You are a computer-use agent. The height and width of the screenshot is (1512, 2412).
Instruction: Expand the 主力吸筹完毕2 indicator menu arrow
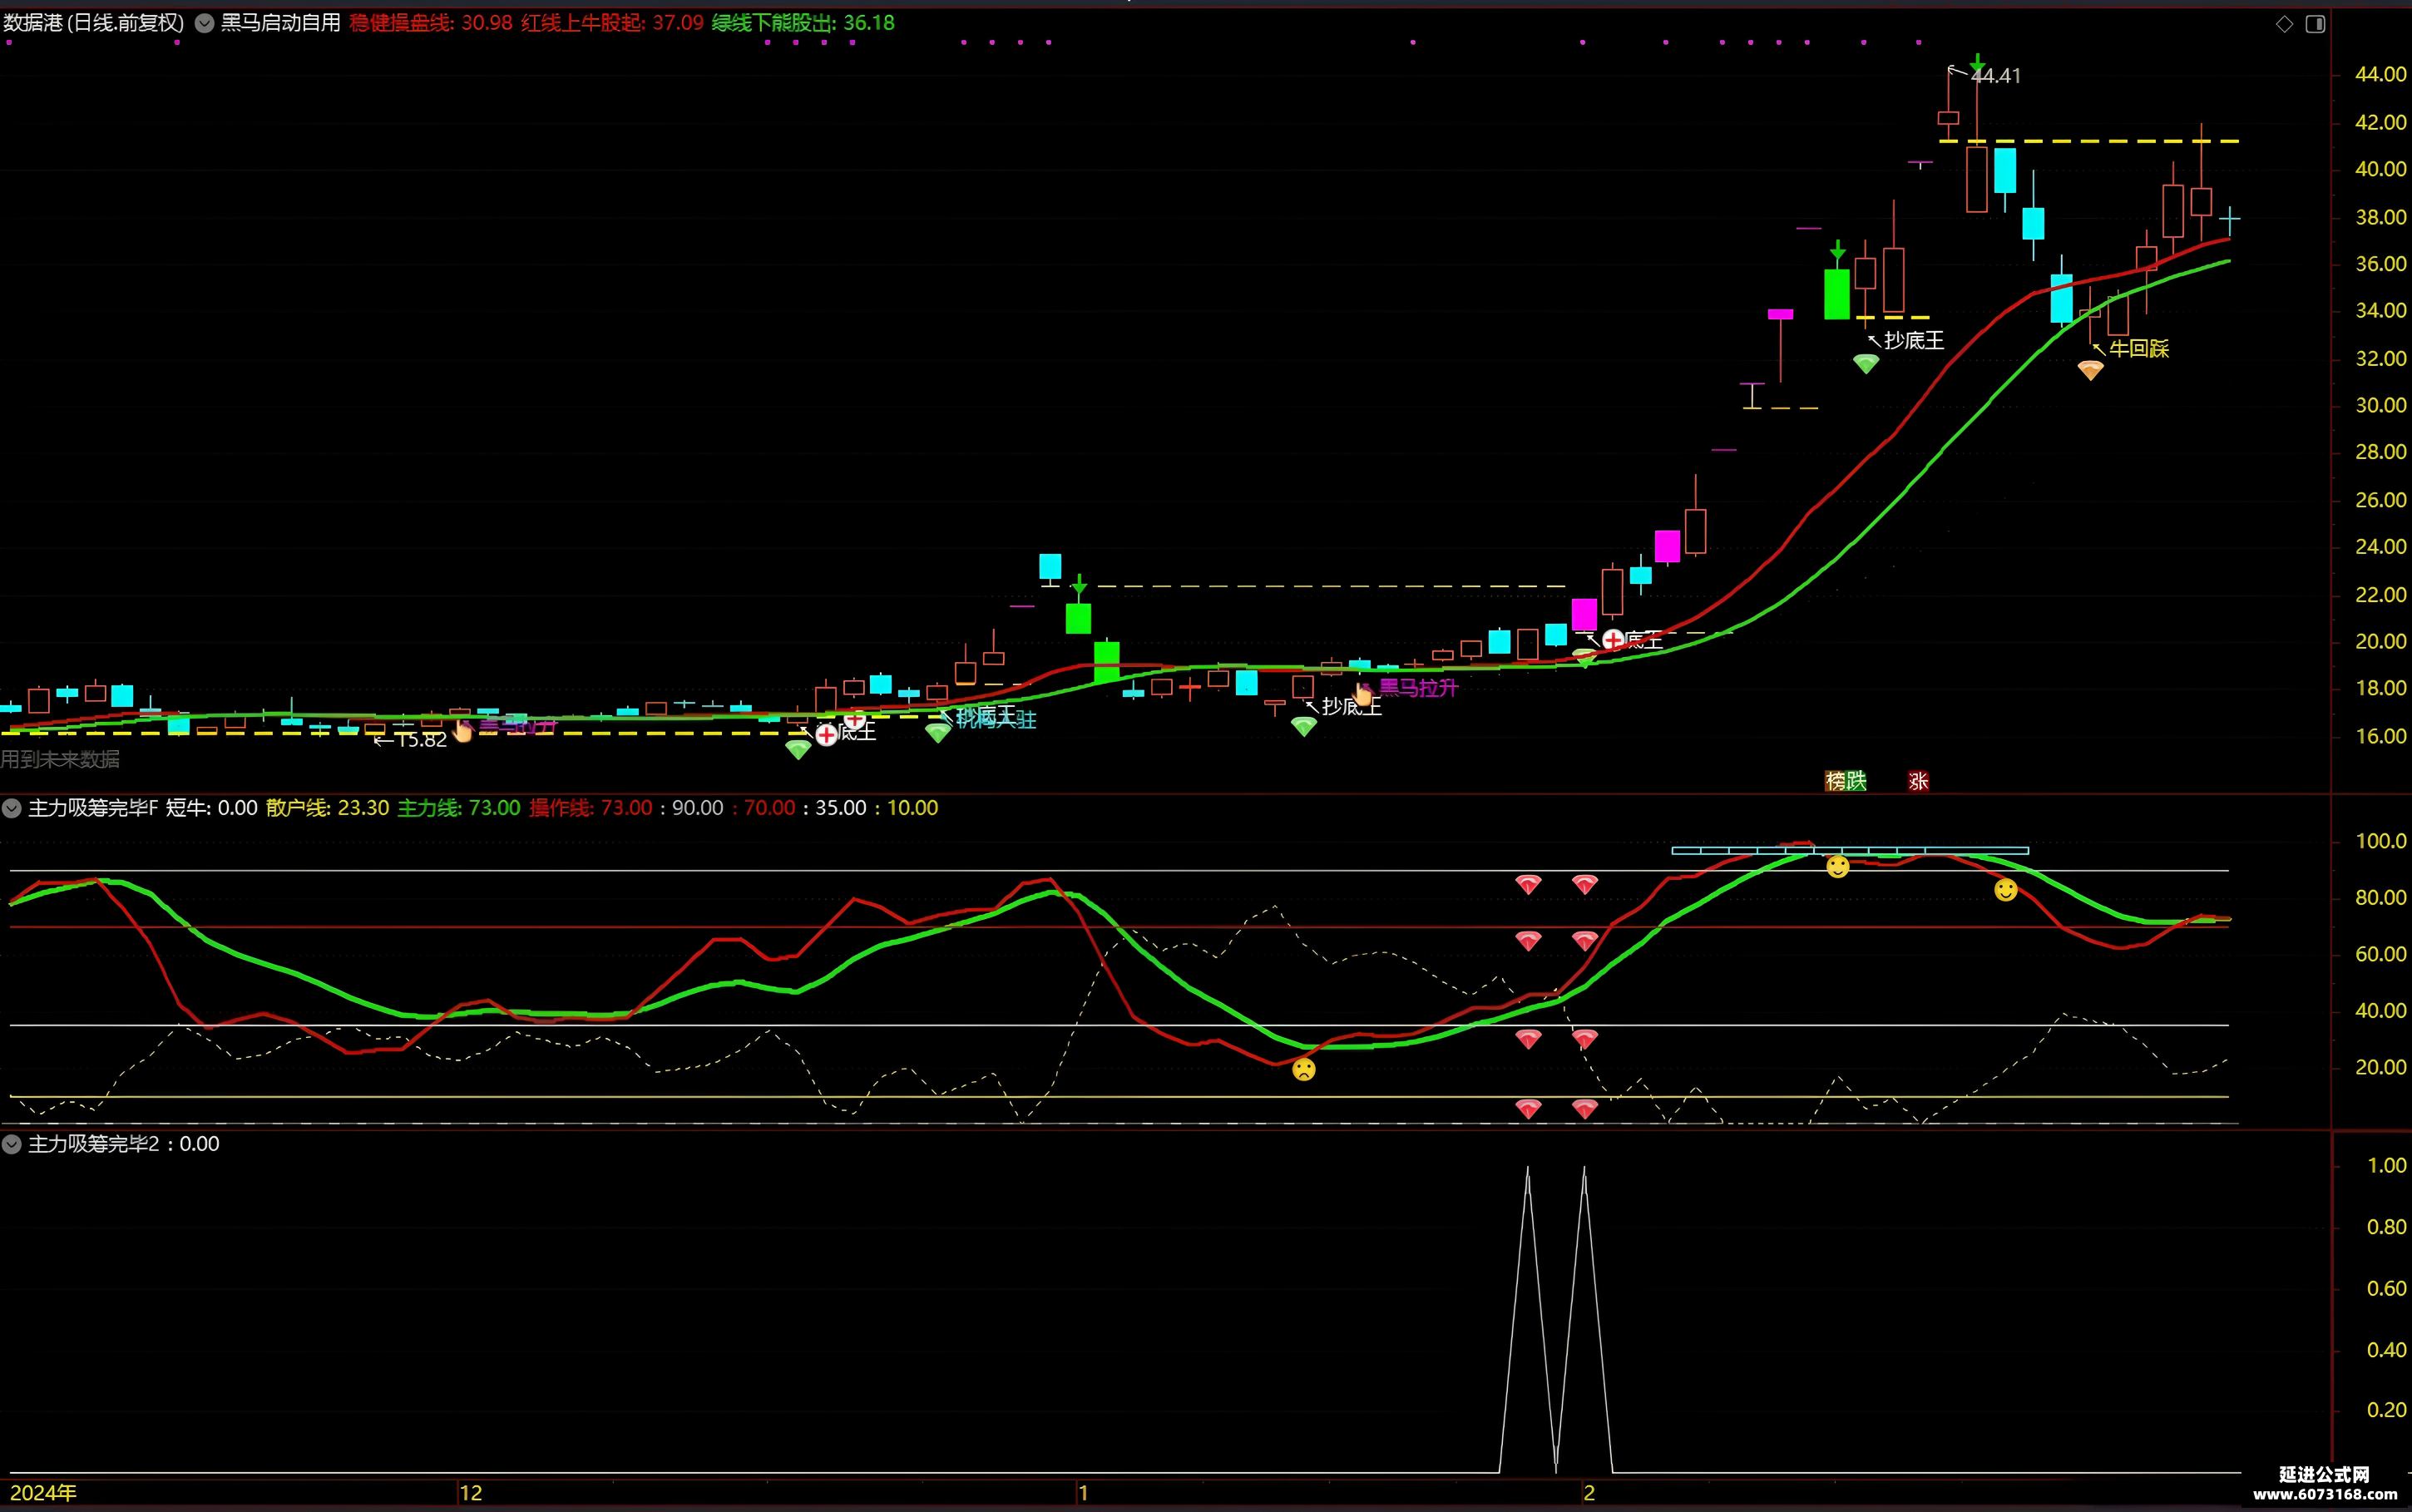tap(12, 1144)
